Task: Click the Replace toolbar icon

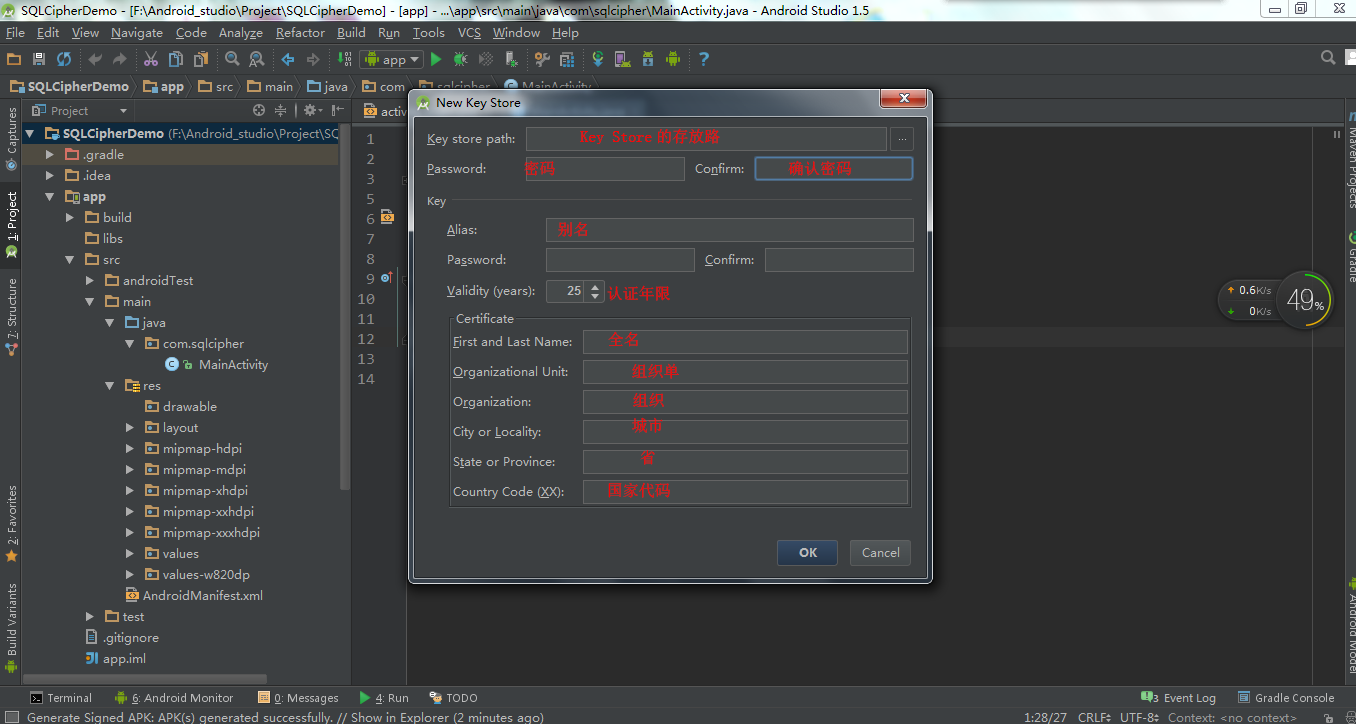Action: pyautogui.click(x=256, y=59)
